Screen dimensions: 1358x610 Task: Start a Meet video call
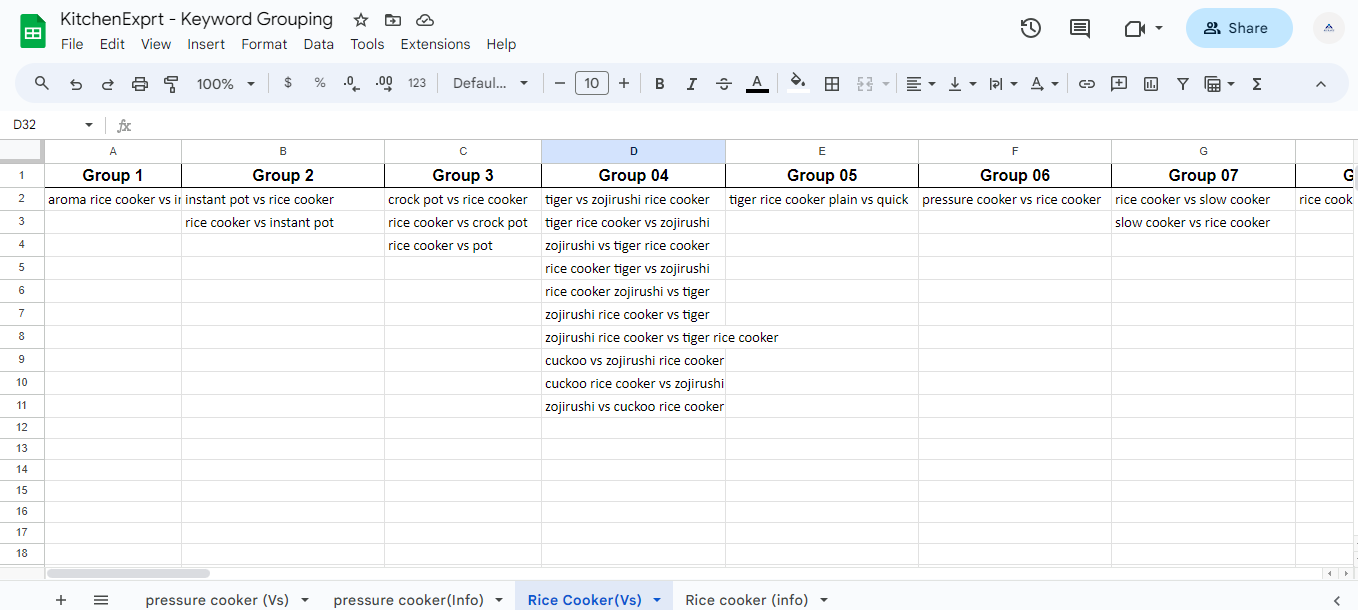point(1135,28)
